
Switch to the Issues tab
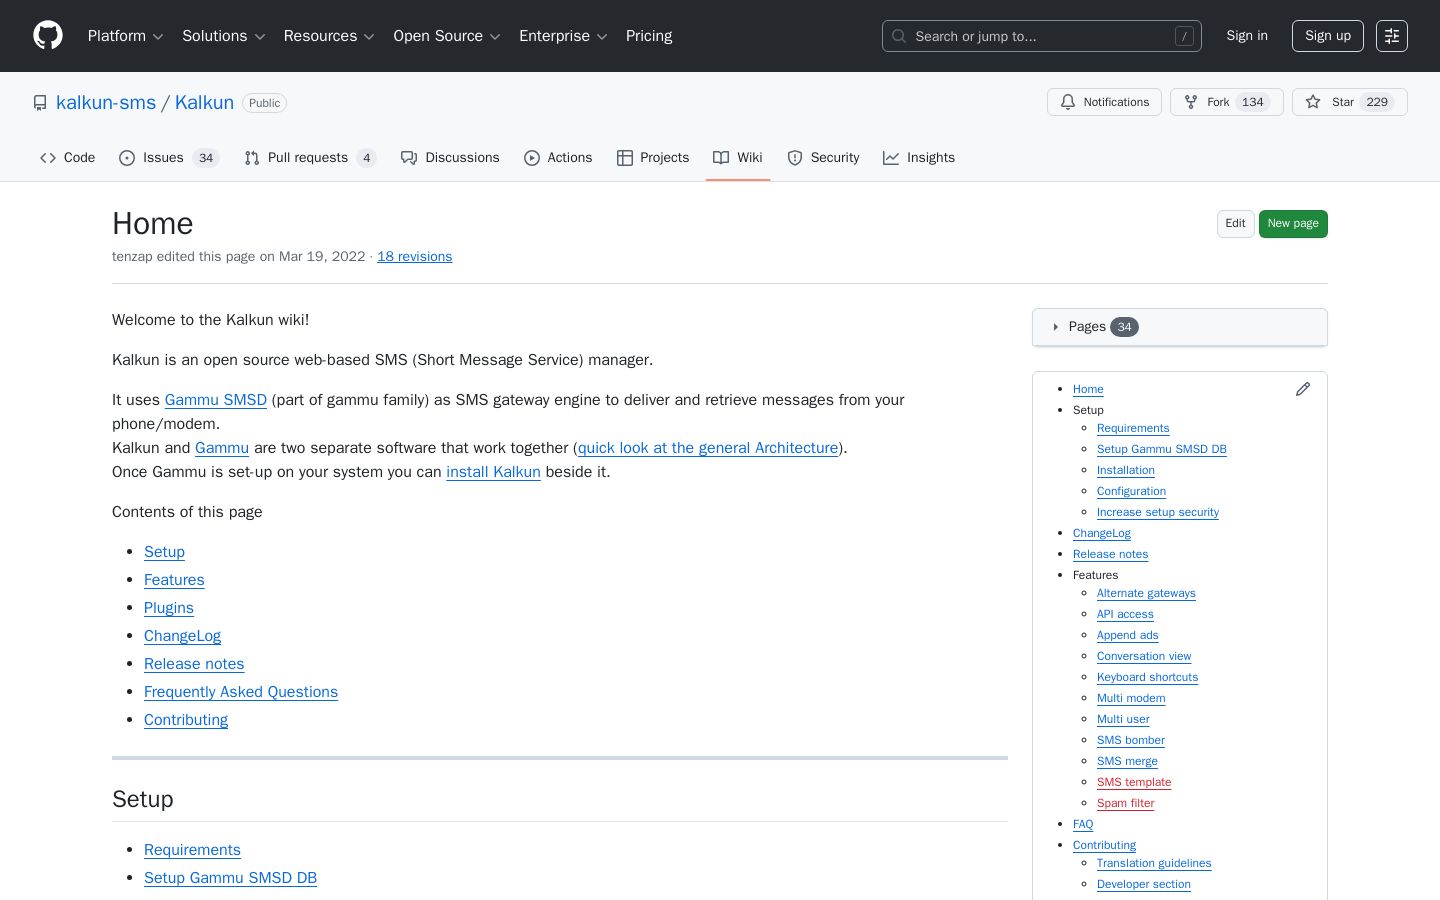(x=169, y=158)
